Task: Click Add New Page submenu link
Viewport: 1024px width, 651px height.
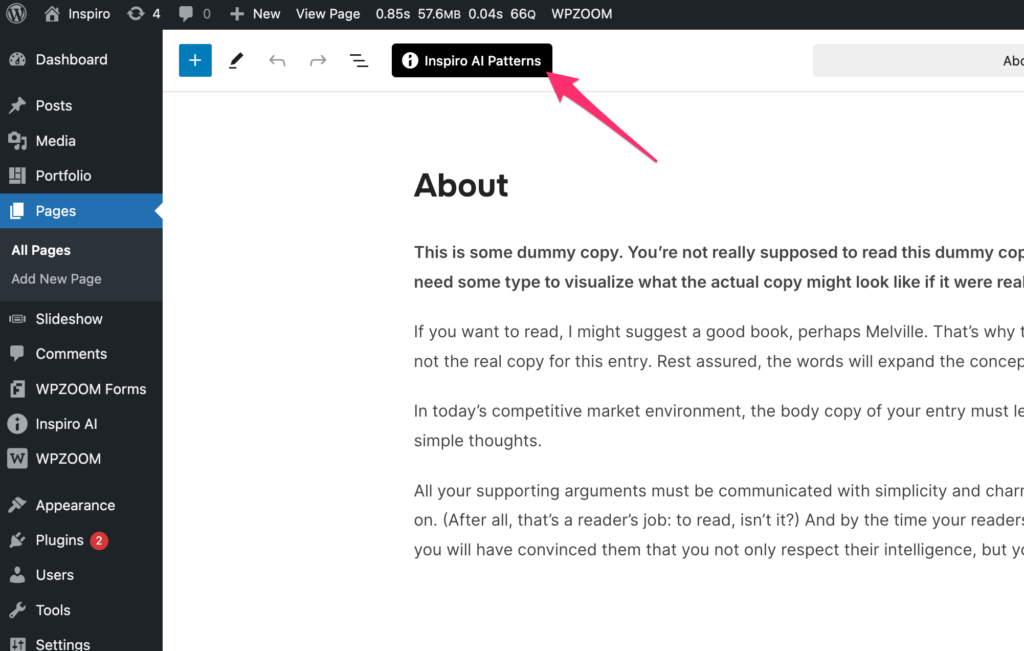Action: tap(56, 279)
